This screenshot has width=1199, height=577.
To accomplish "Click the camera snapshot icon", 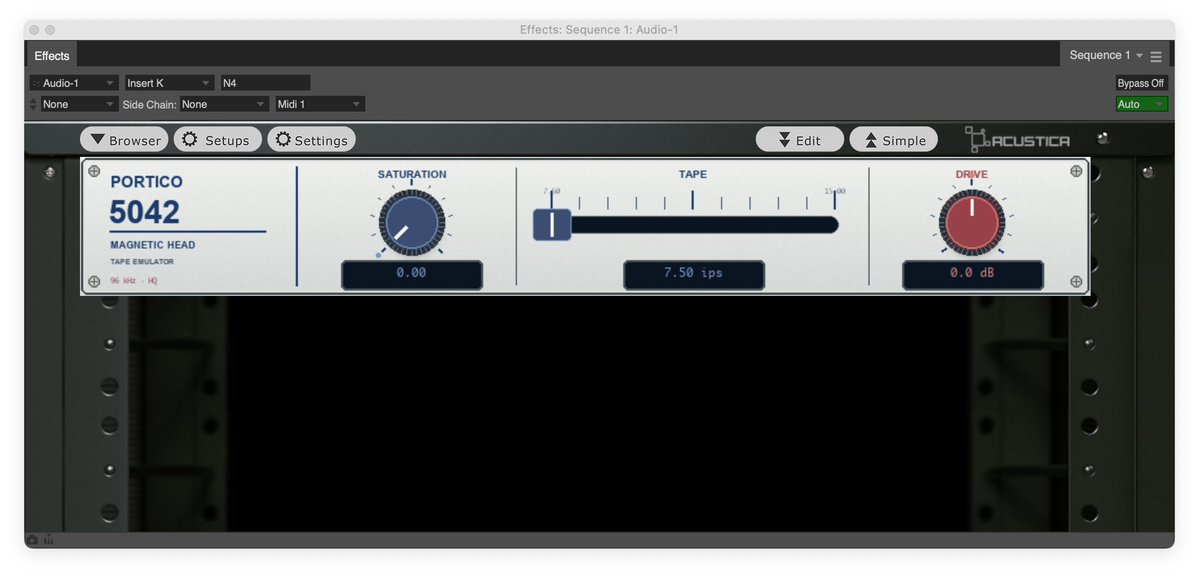I will 32,540.
